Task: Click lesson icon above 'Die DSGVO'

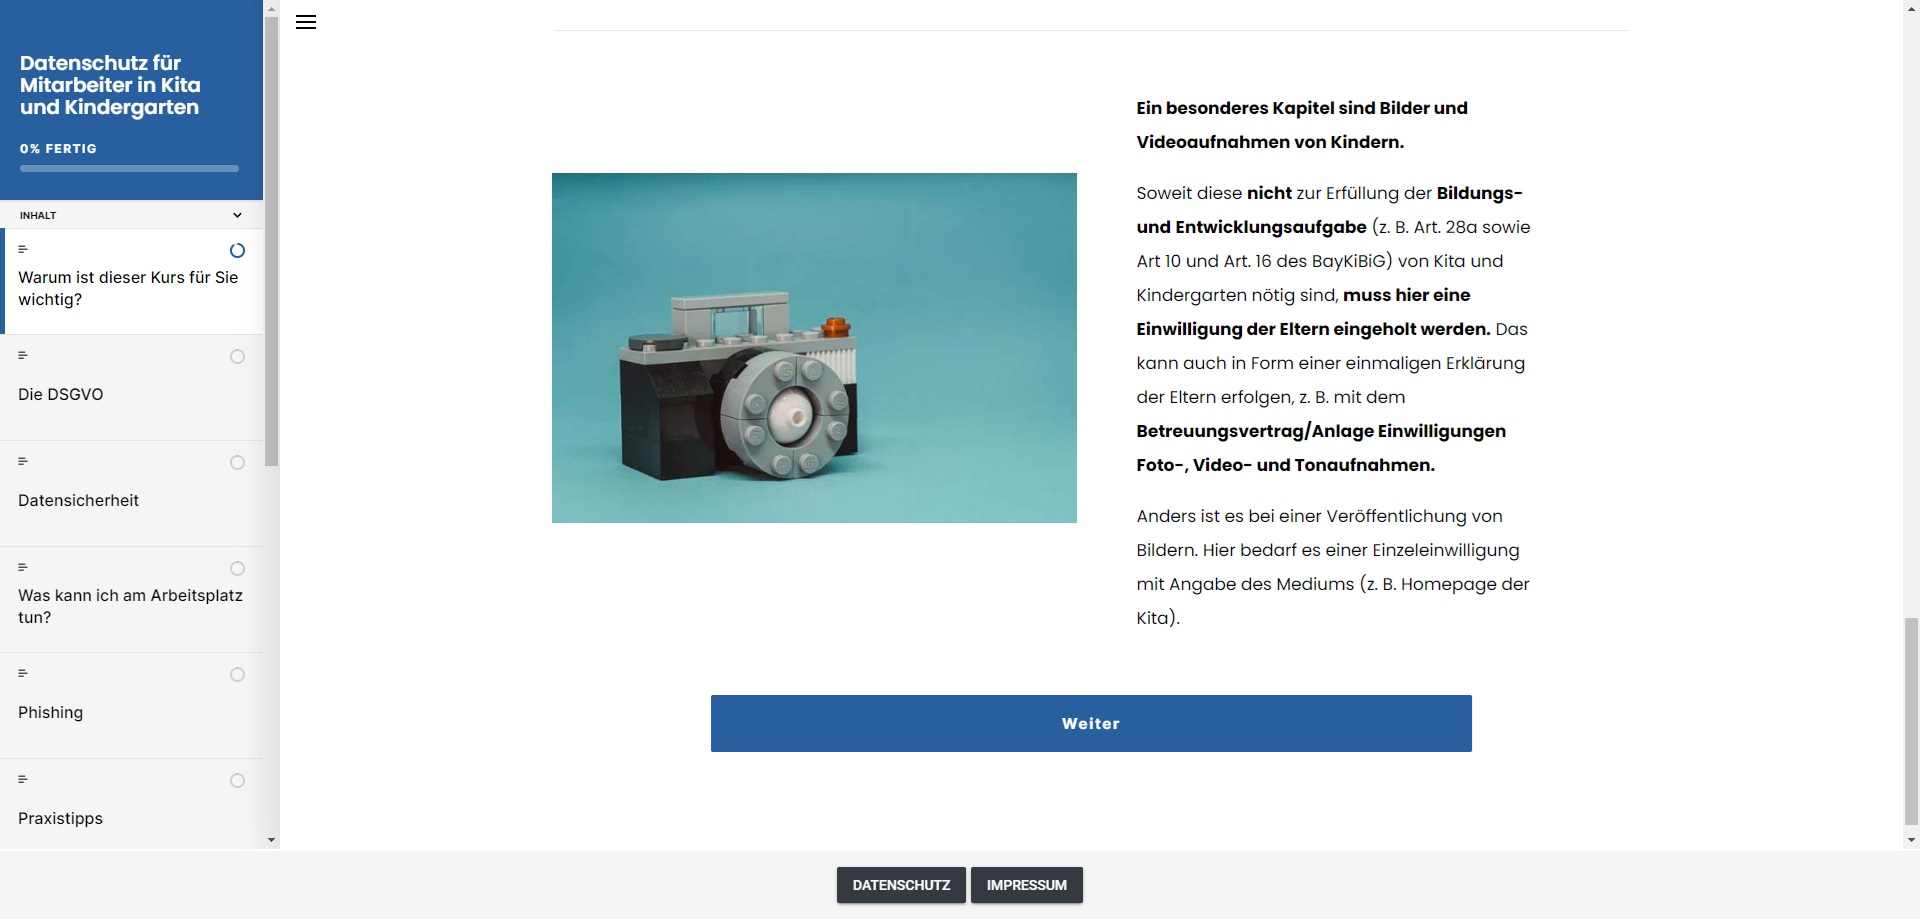Action: 23,355
